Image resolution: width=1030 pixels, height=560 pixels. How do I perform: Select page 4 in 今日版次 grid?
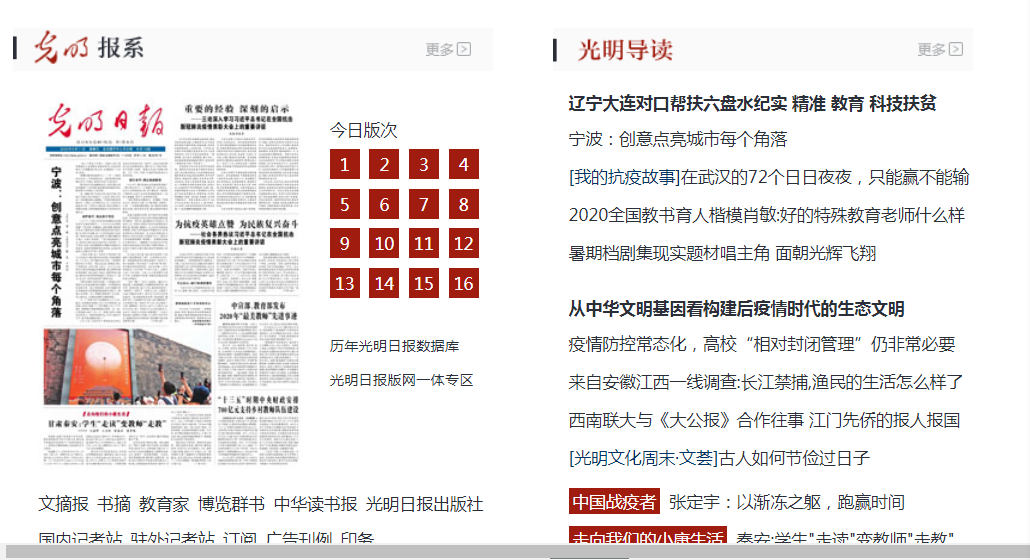[463, 165]
